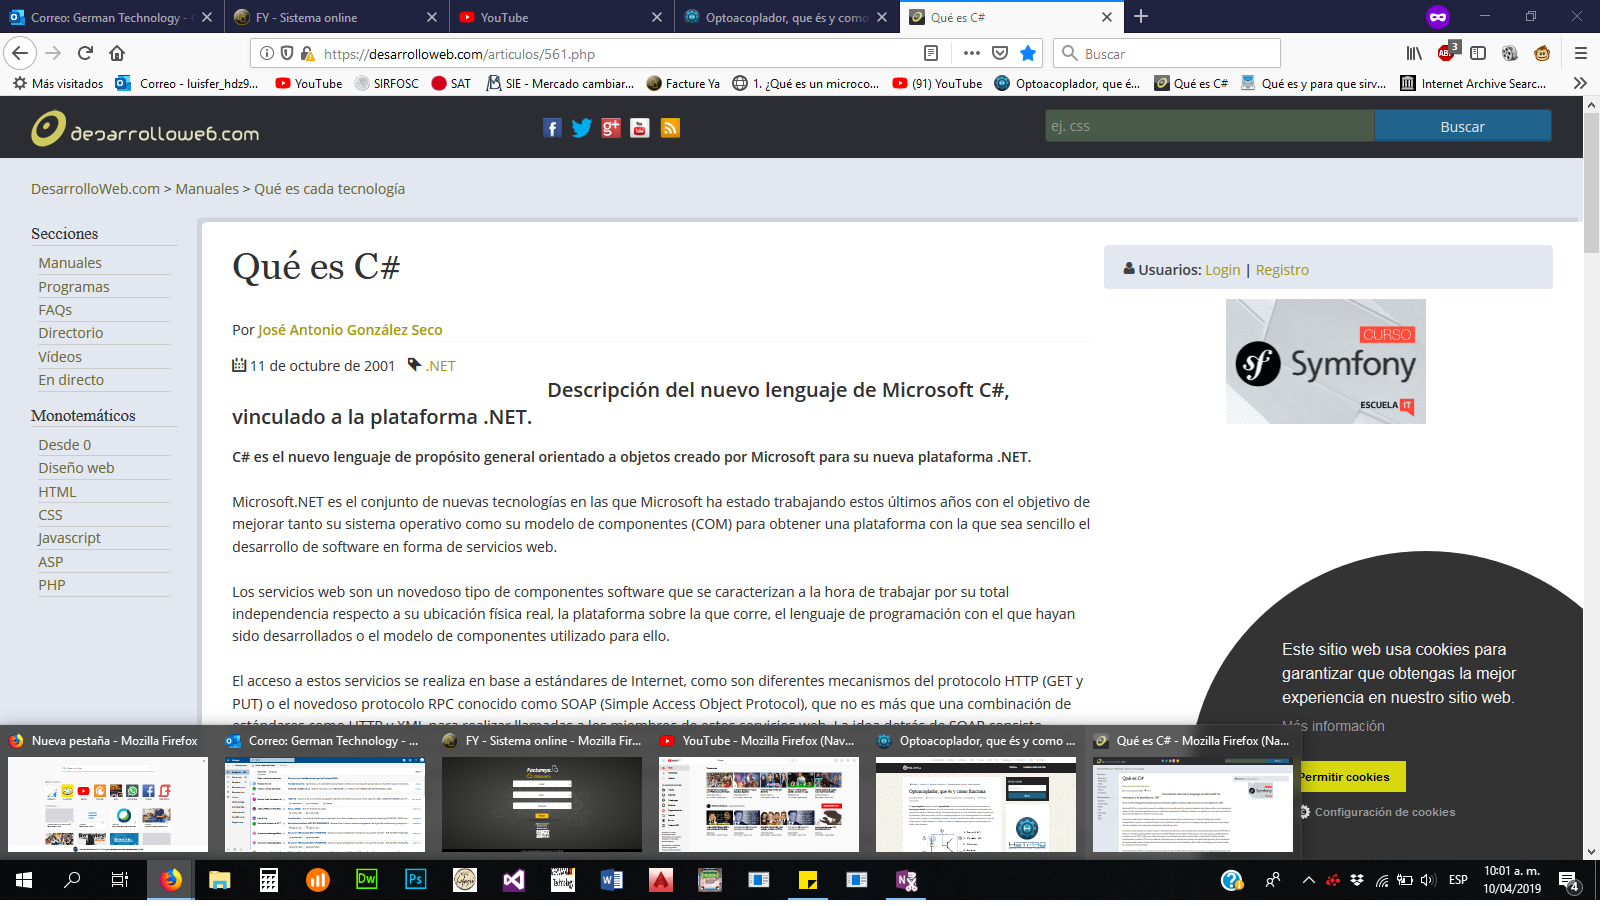Open the Adblock extension icon
Image resolution: width=1604 pixels, height=906 pixels.
coord(1447,53)
